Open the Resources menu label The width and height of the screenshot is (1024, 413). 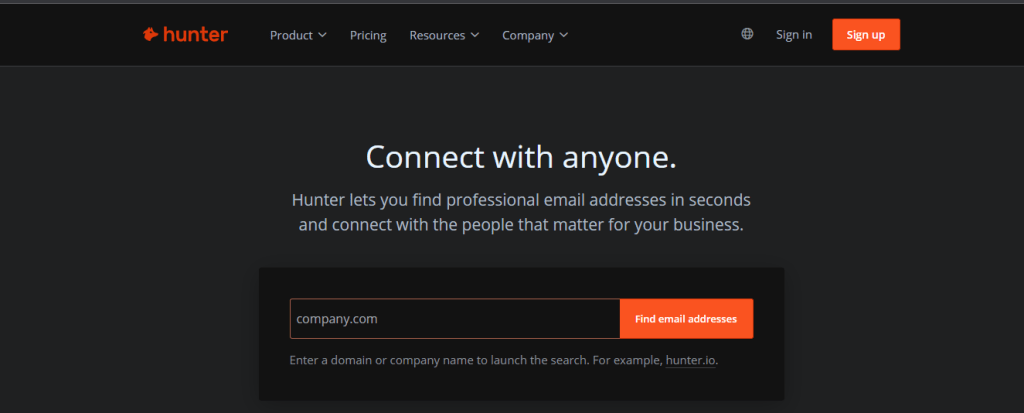pos(437,35)
